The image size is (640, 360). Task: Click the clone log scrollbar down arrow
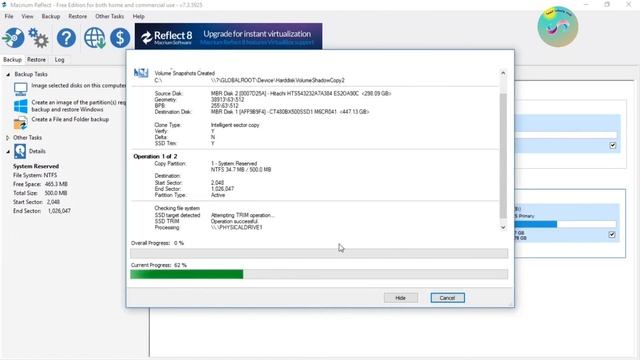(503, 227)
